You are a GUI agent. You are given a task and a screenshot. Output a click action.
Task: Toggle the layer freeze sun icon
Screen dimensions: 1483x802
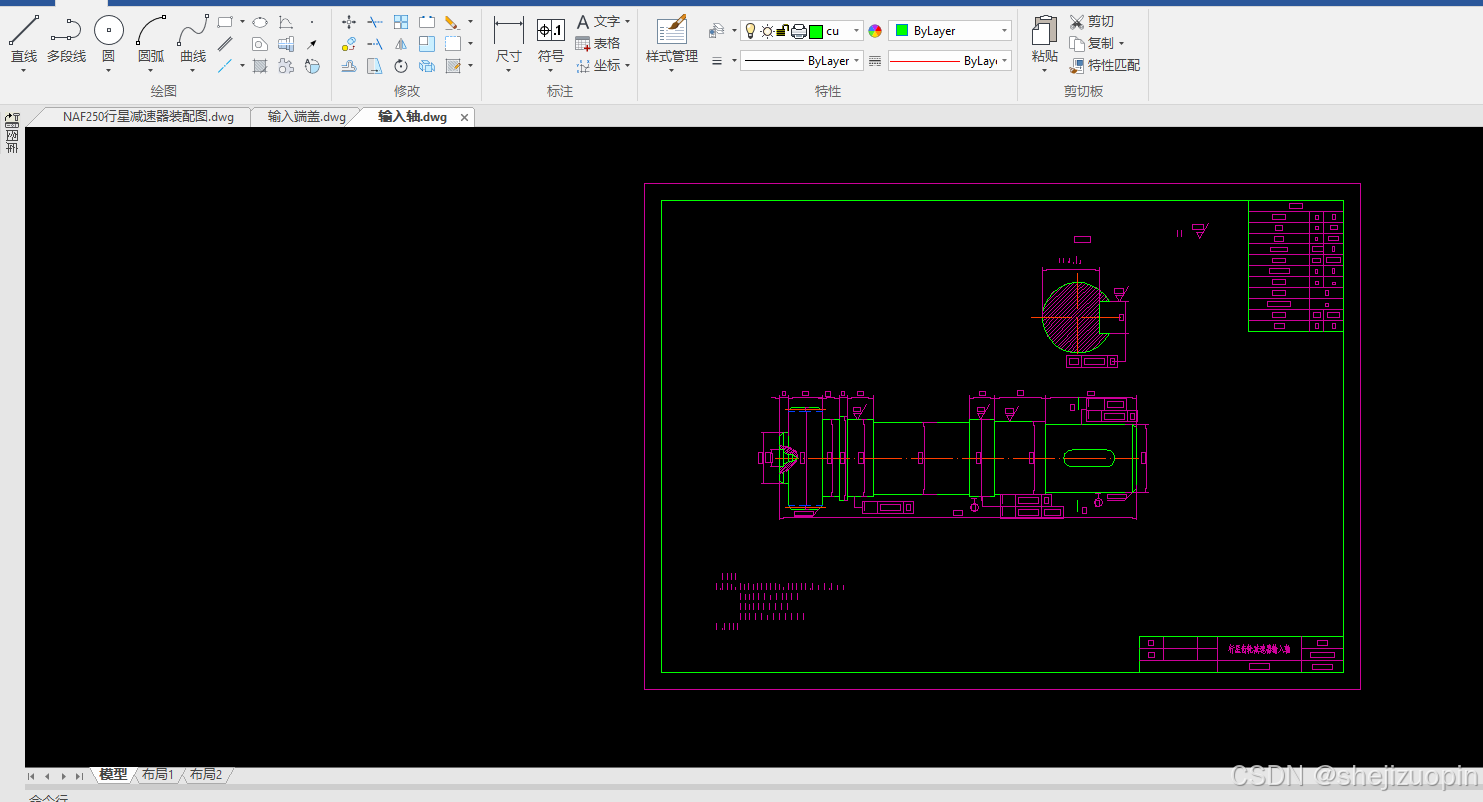(767, 31)
